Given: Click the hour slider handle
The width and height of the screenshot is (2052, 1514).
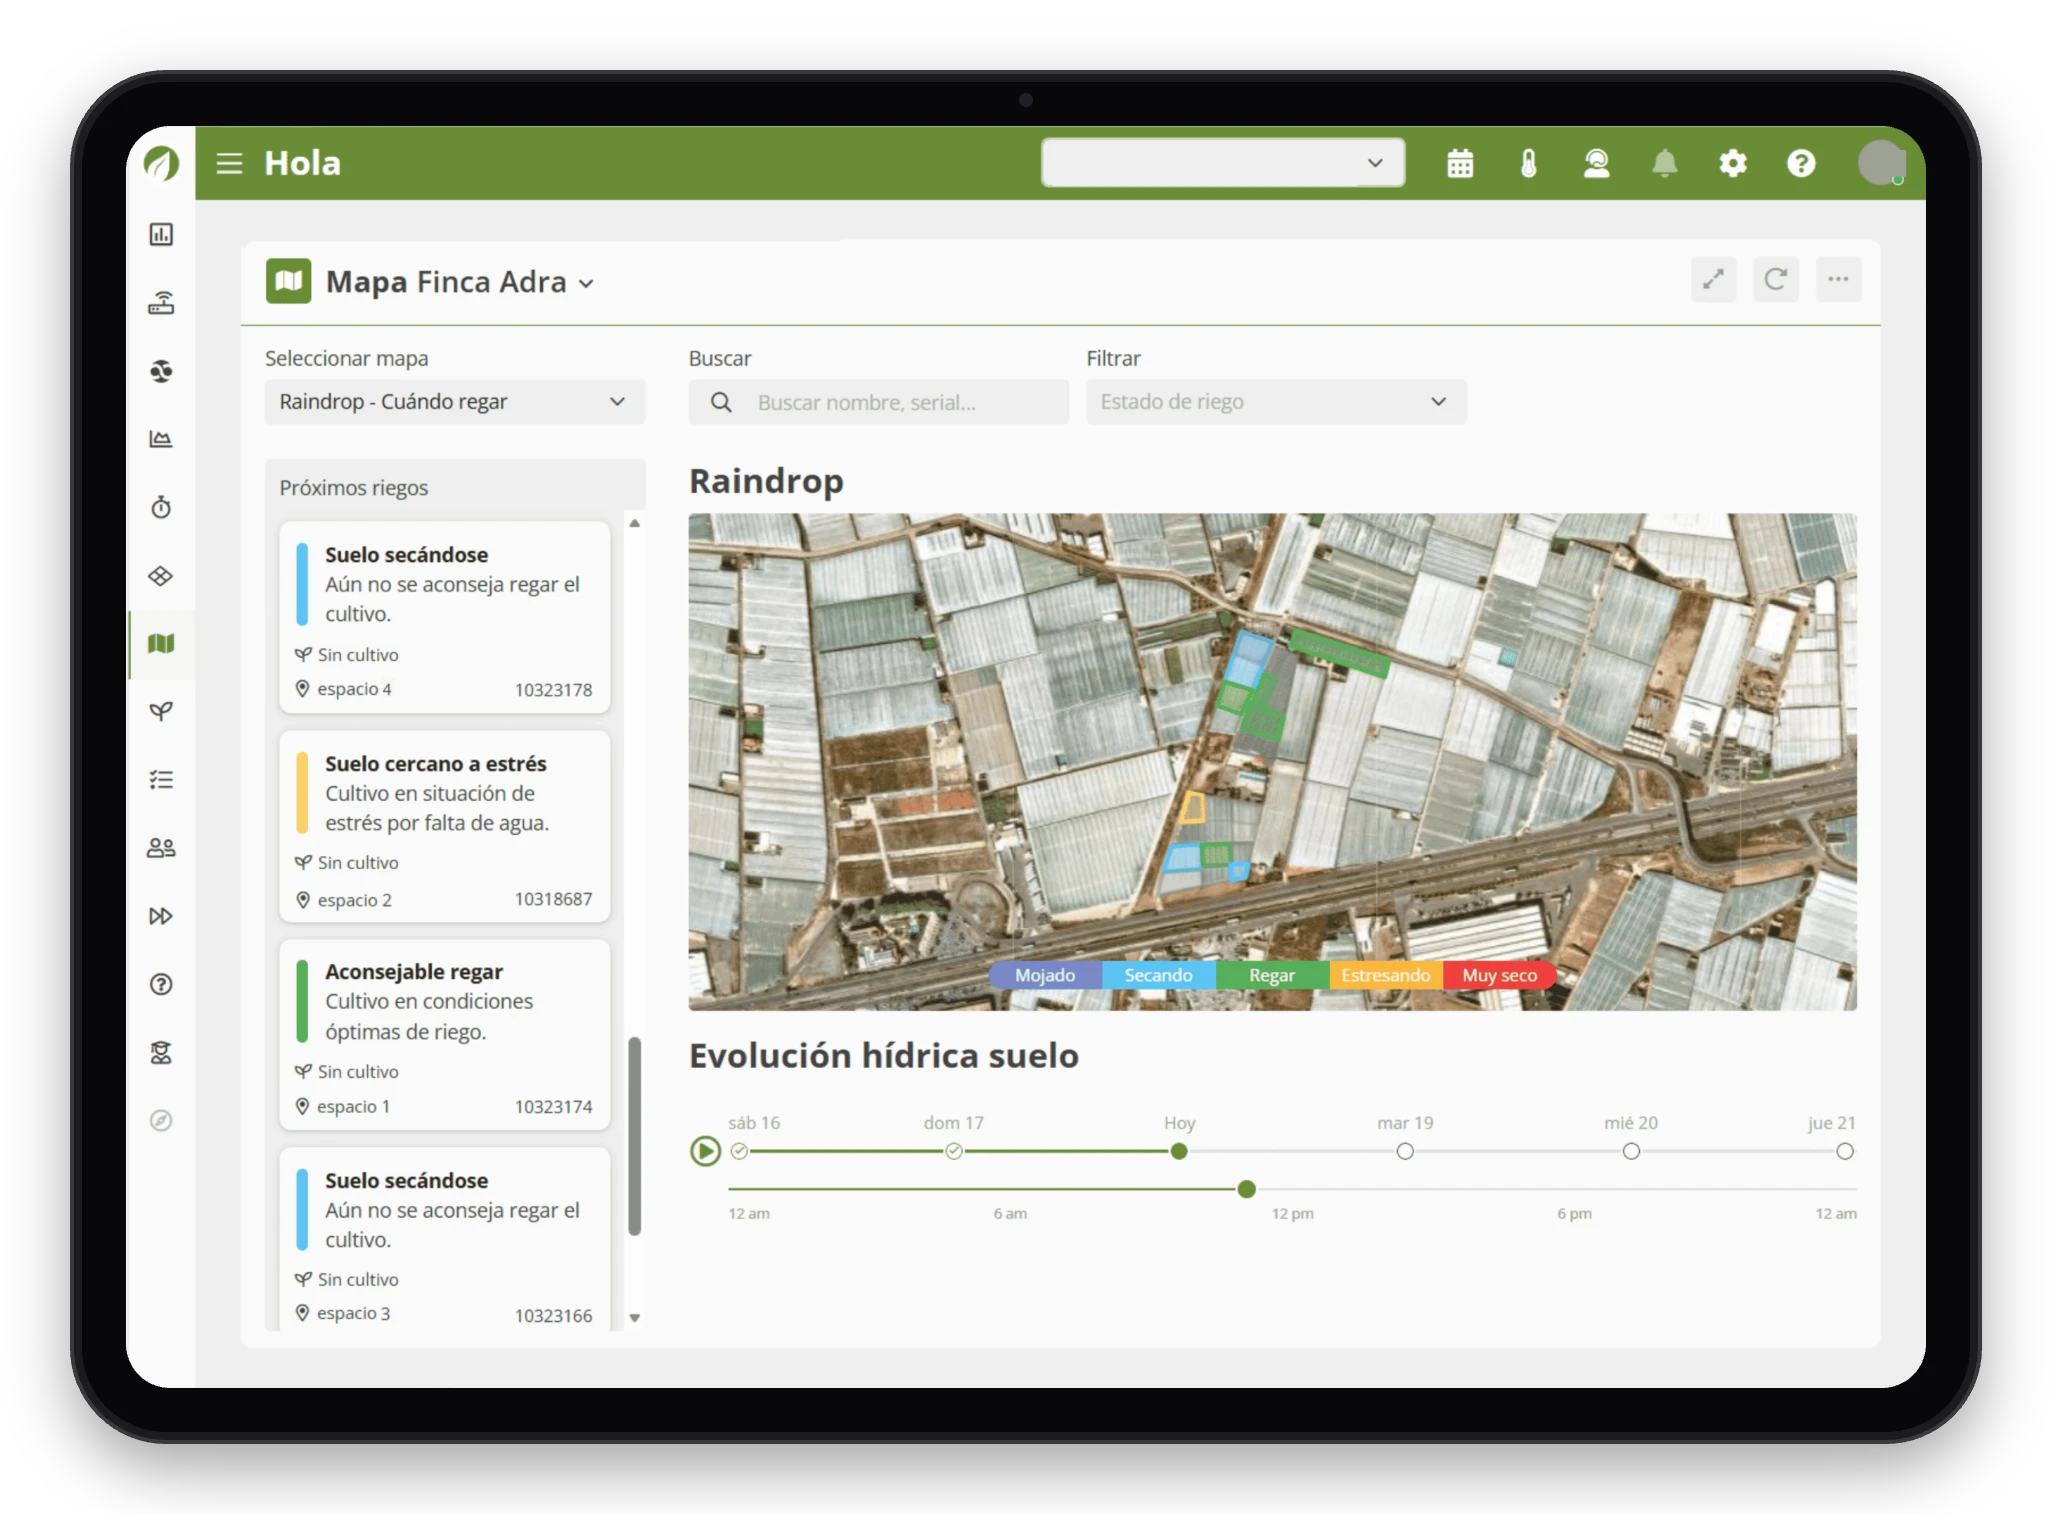Looking at the screenshot, I should [1246, 1189].
